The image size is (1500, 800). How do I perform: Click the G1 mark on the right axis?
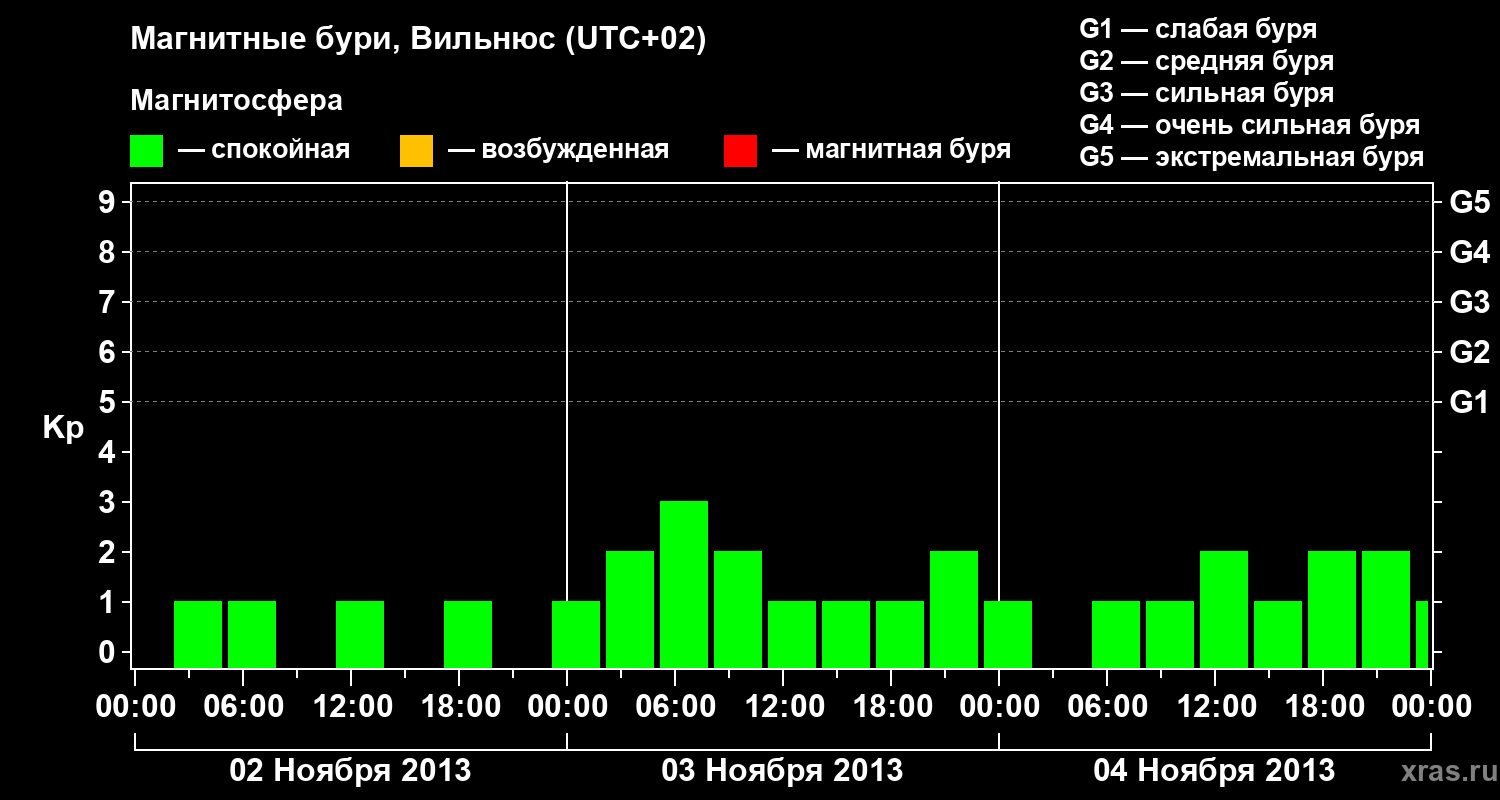coord(1470,403)
